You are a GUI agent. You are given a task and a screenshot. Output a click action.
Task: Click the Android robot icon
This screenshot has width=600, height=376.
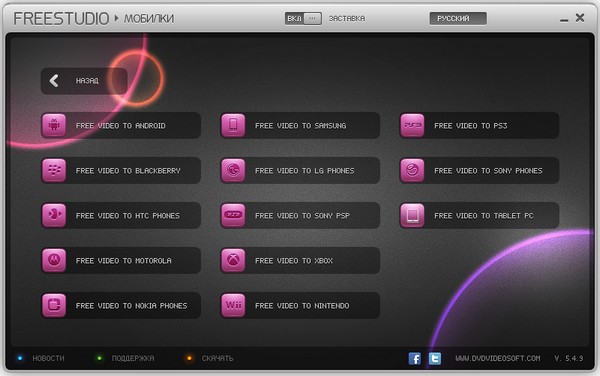click(x=54, y=125)
